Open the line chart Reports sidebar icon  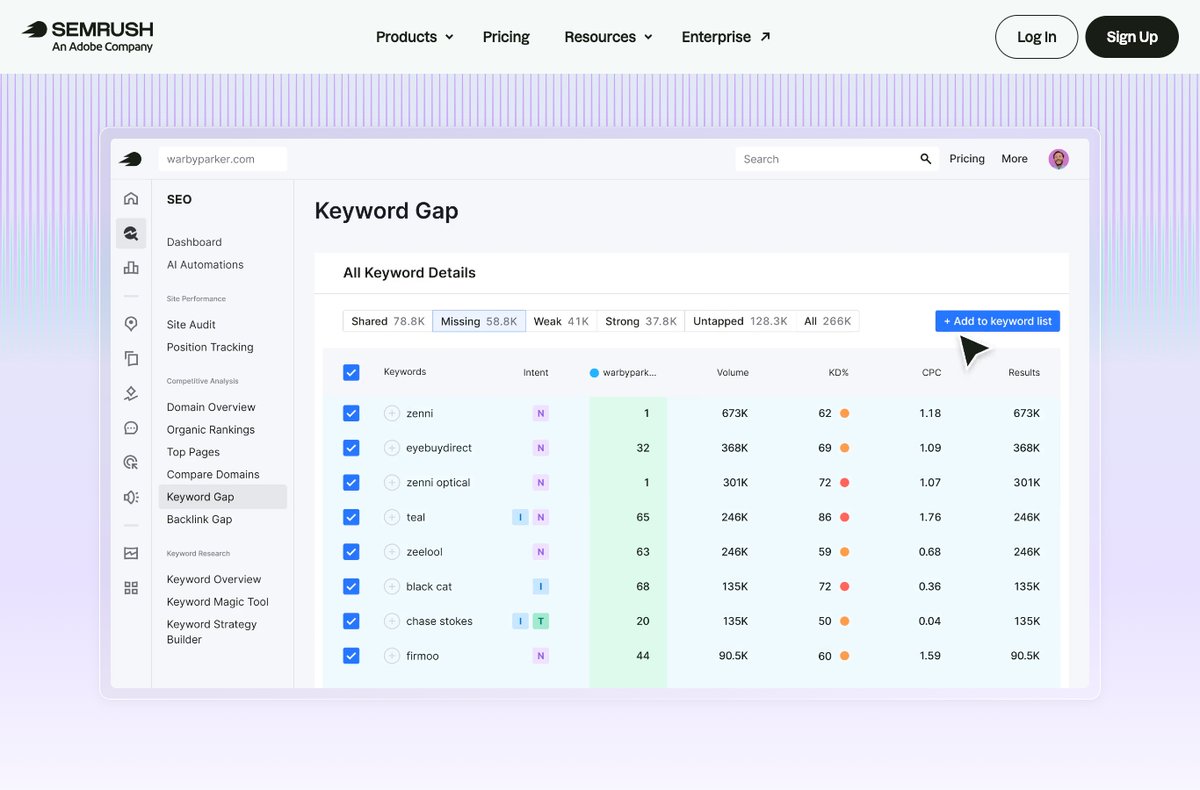coord(131,553)
